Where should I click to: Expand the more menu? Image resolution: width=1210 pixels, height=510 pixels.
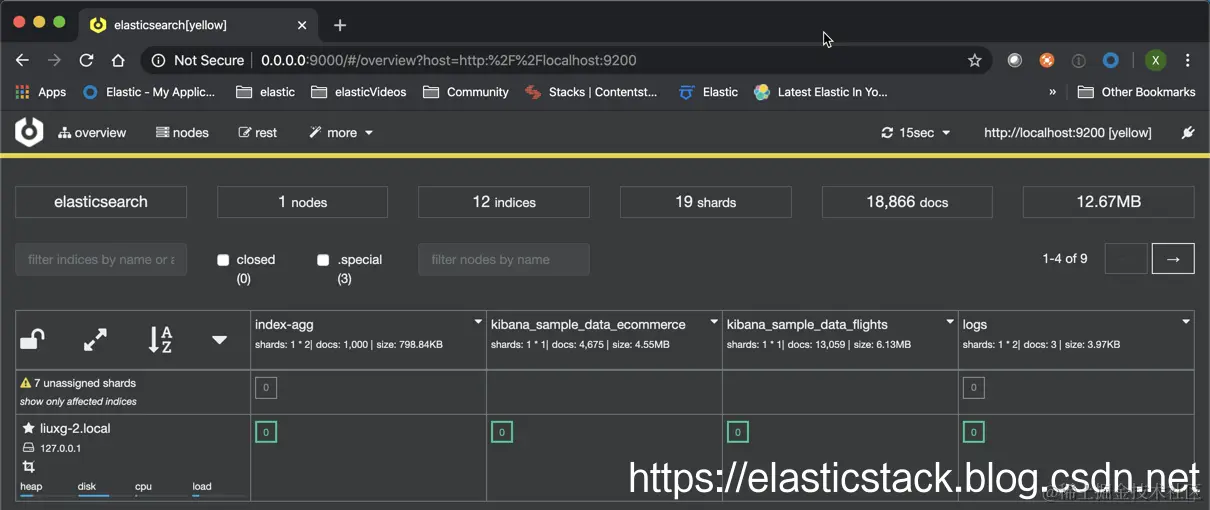click(341, 132)
